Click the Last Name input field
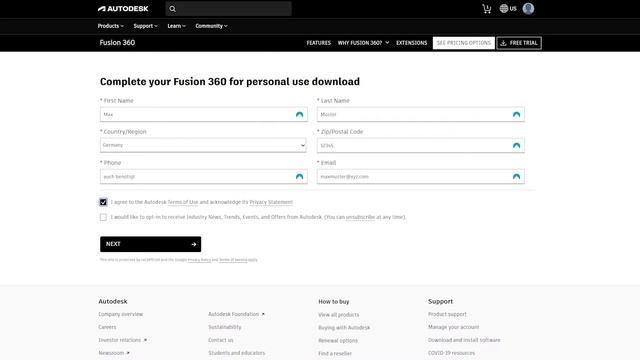This screenshot has width=640, height=360. click(x=421, y=115)
